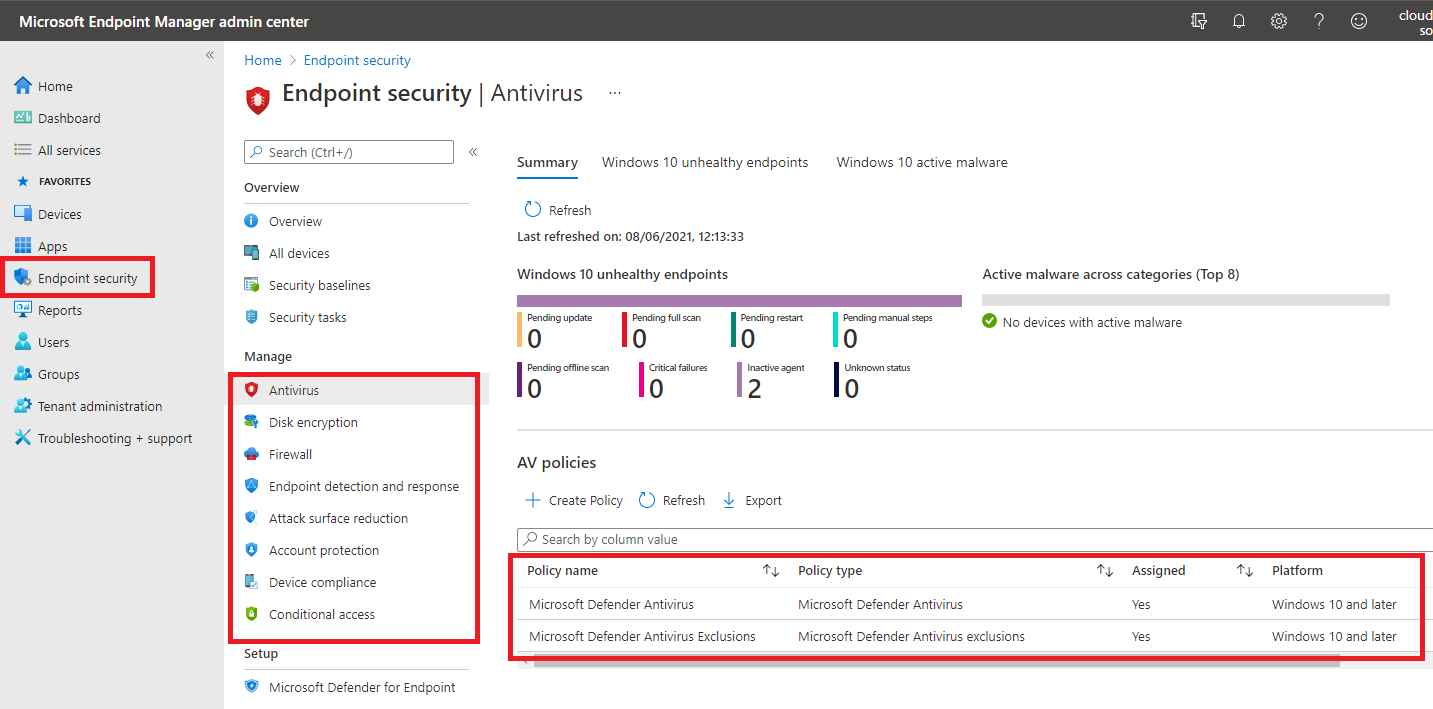Click Endpoint security breadcrumb link

click(x=357, y=60)
